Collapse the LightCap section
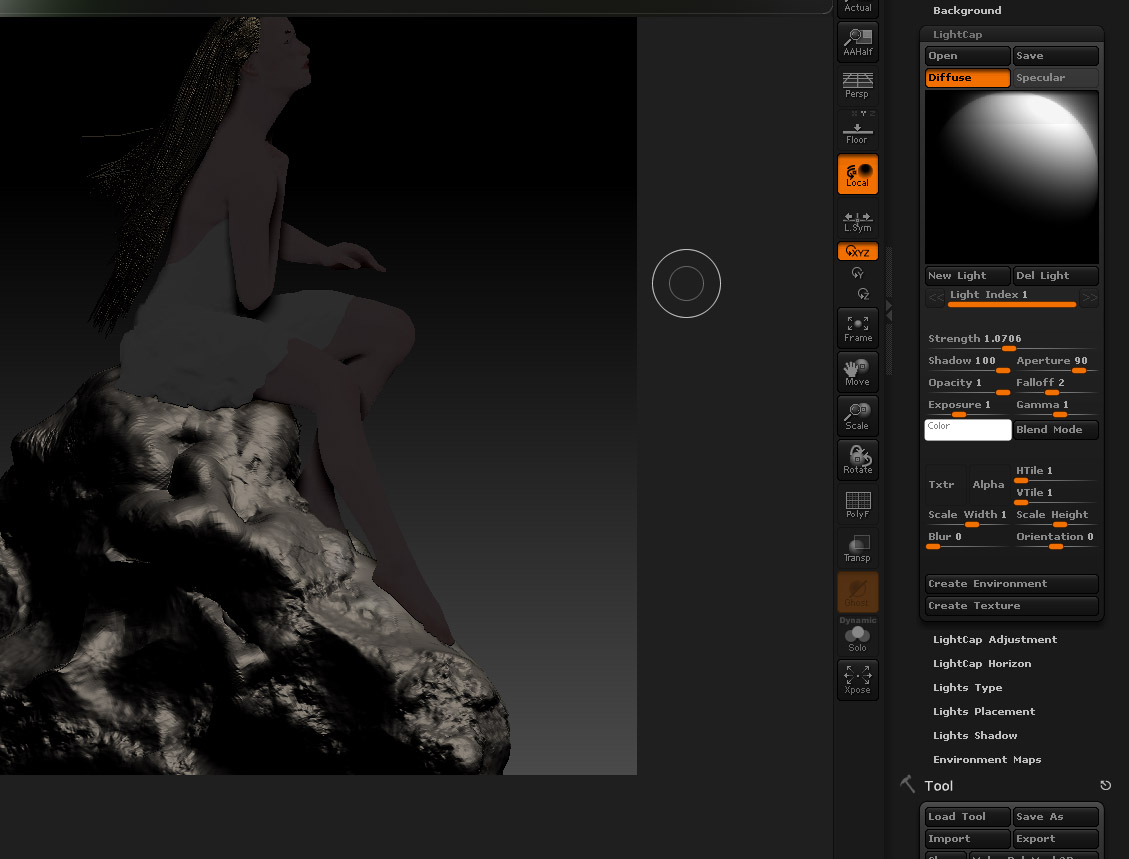The image size is (1129, 859). tap(957, 35)
